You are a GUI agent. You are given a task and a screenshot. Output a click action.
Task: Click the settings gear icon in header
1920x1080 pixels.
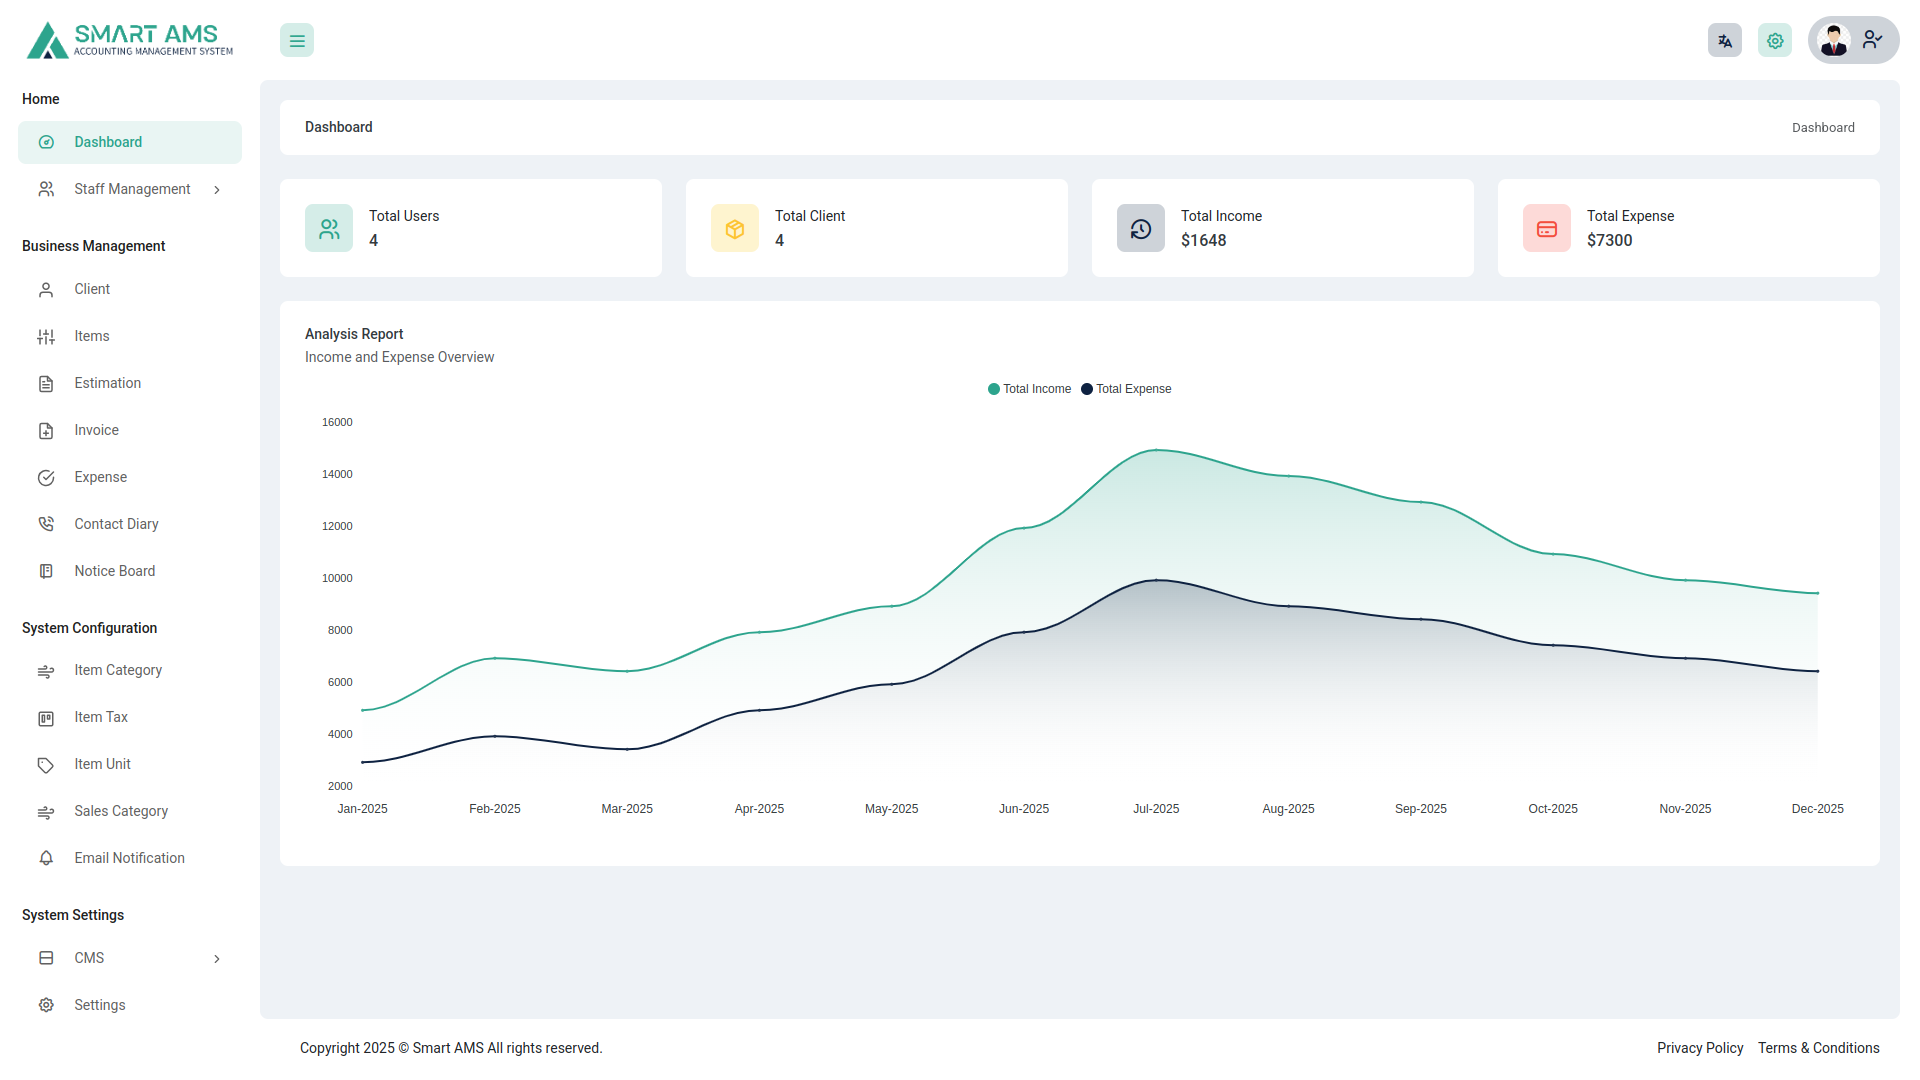pos(1774,40)
